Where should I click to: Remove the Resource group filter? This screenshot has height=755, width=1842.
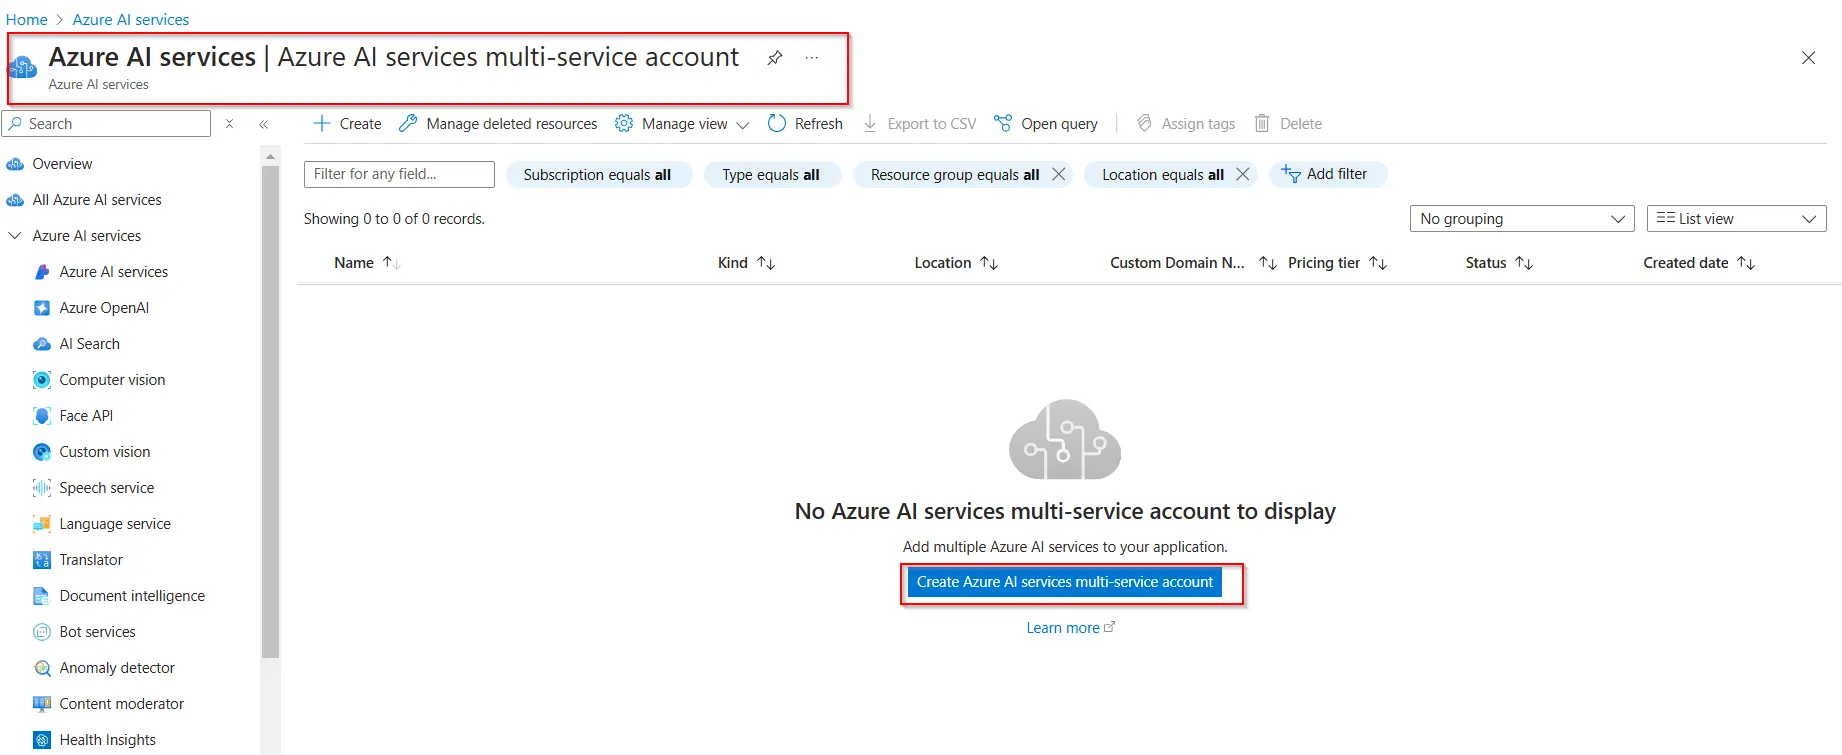[1058, 175]
